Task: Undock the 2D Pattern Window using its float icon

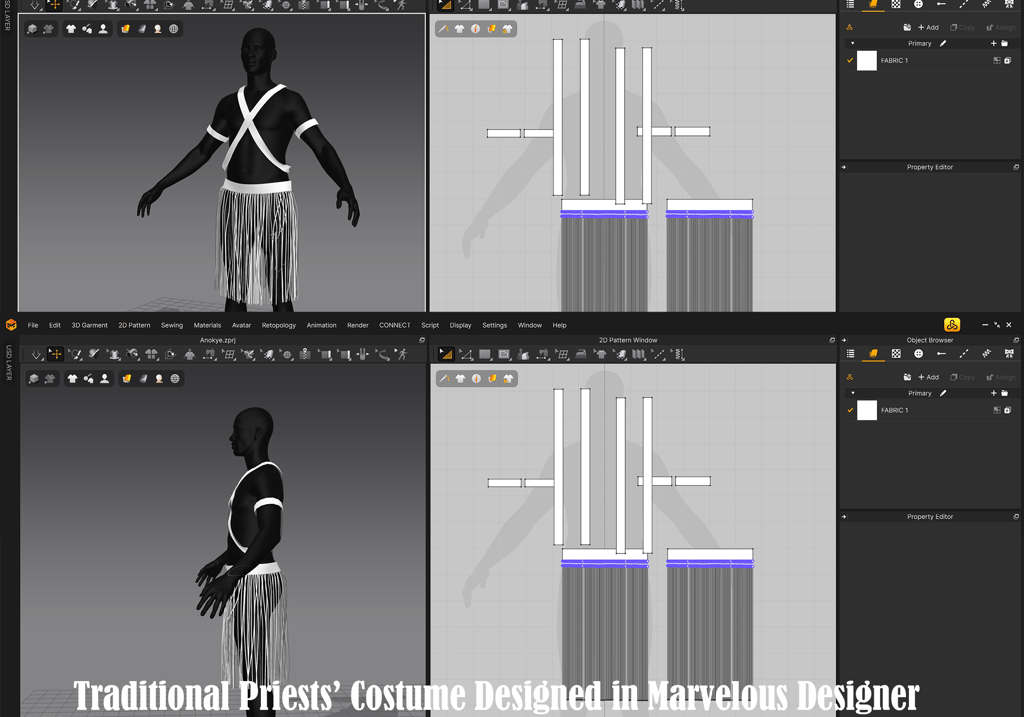Action: pyautogui.click(x=831, y=340)
